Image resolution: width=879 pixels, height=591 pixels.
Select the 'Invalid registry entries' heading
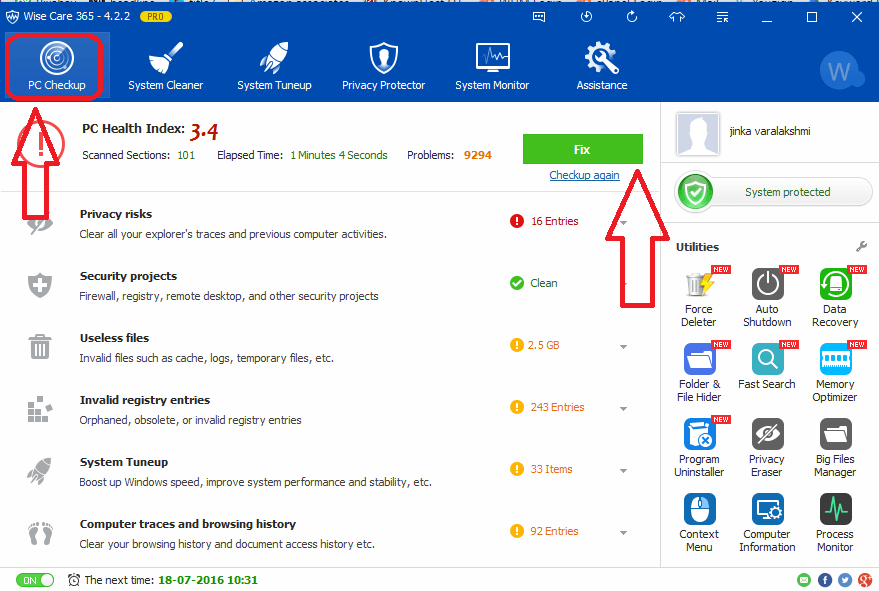[145, 400]
